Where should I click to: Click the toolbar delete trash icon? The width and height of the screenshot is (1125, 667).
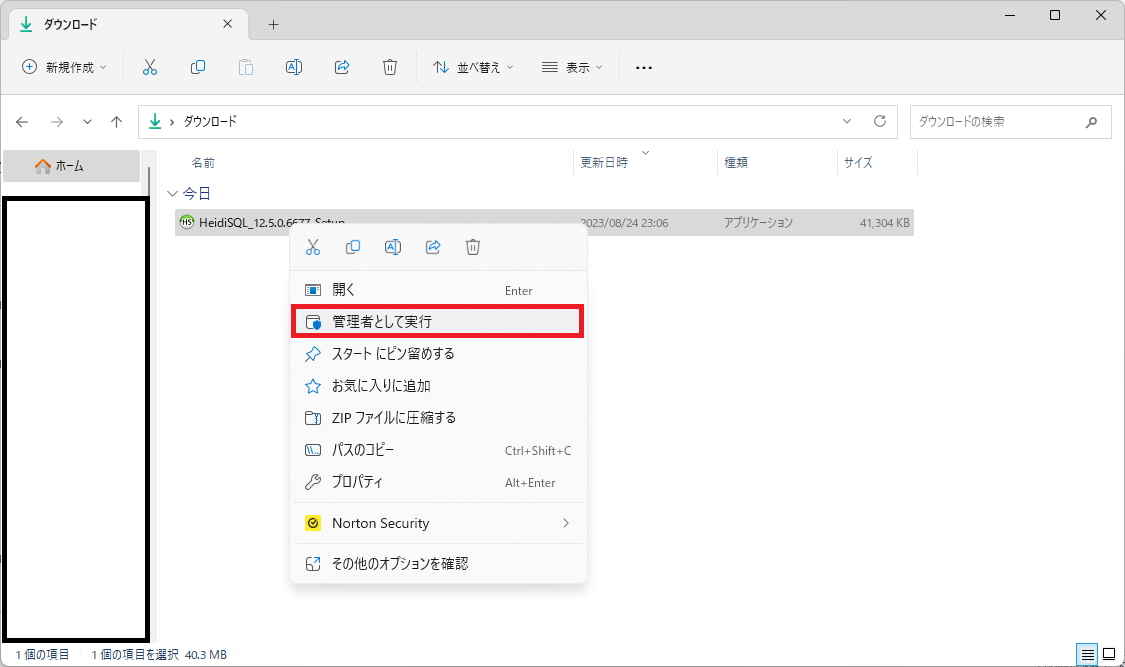390,67
